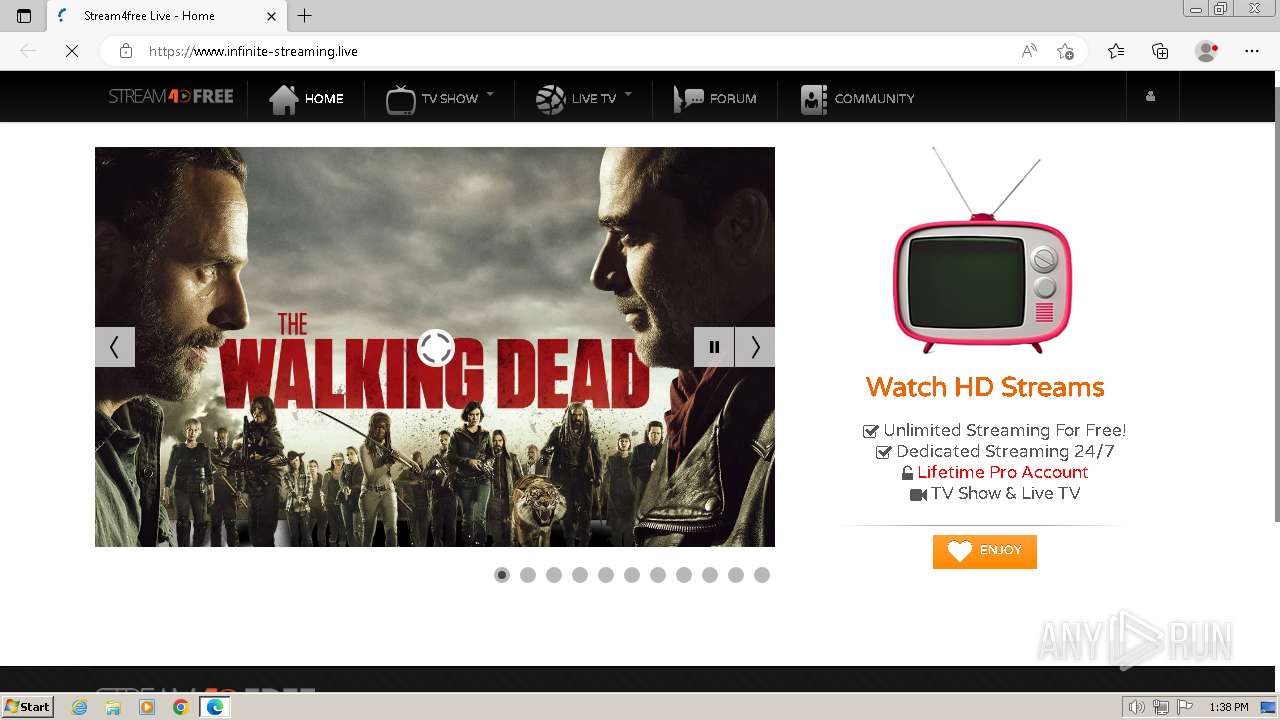Image resolution: width=1280 pixels, height=720 pixels.
Task: Click the Dedicated Streaming 24/7 text
Action: click(1005, 451)
